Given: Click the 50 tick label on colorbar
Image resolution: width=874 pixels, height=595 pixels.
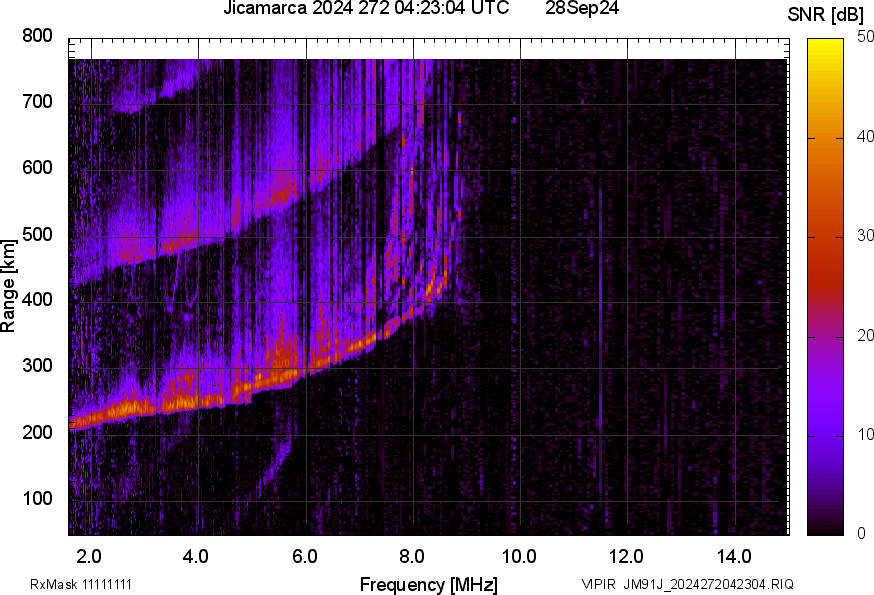Looking at the screenshot, I should click(866, 37).
